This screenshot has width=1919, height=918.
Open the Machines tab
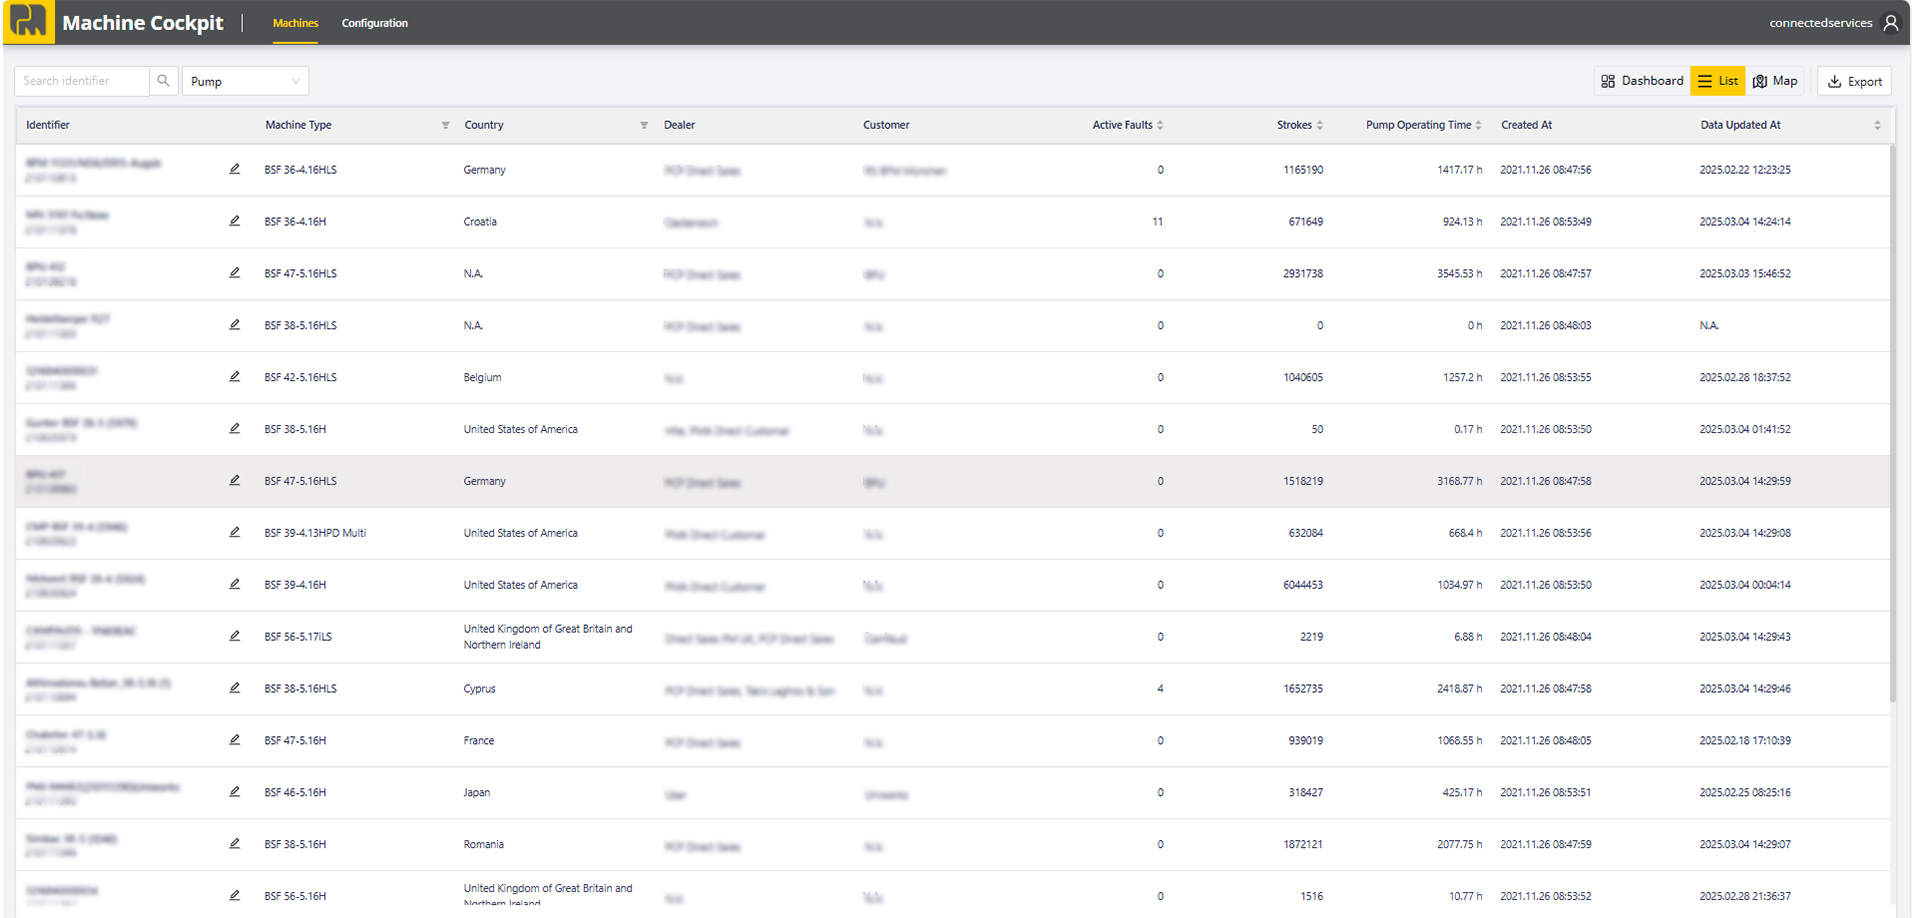point(295,23)
